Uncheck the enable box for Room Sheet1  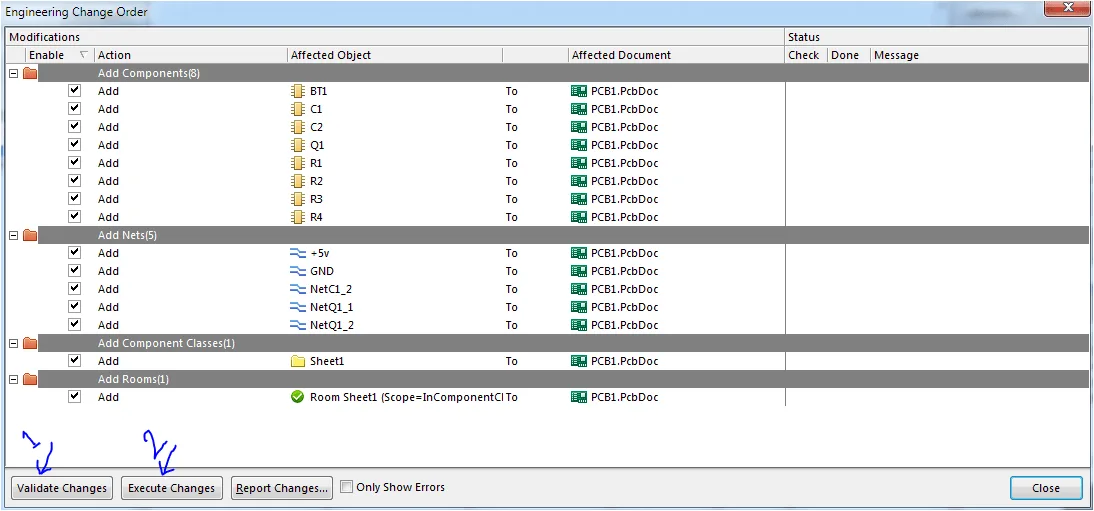point(75,397)
